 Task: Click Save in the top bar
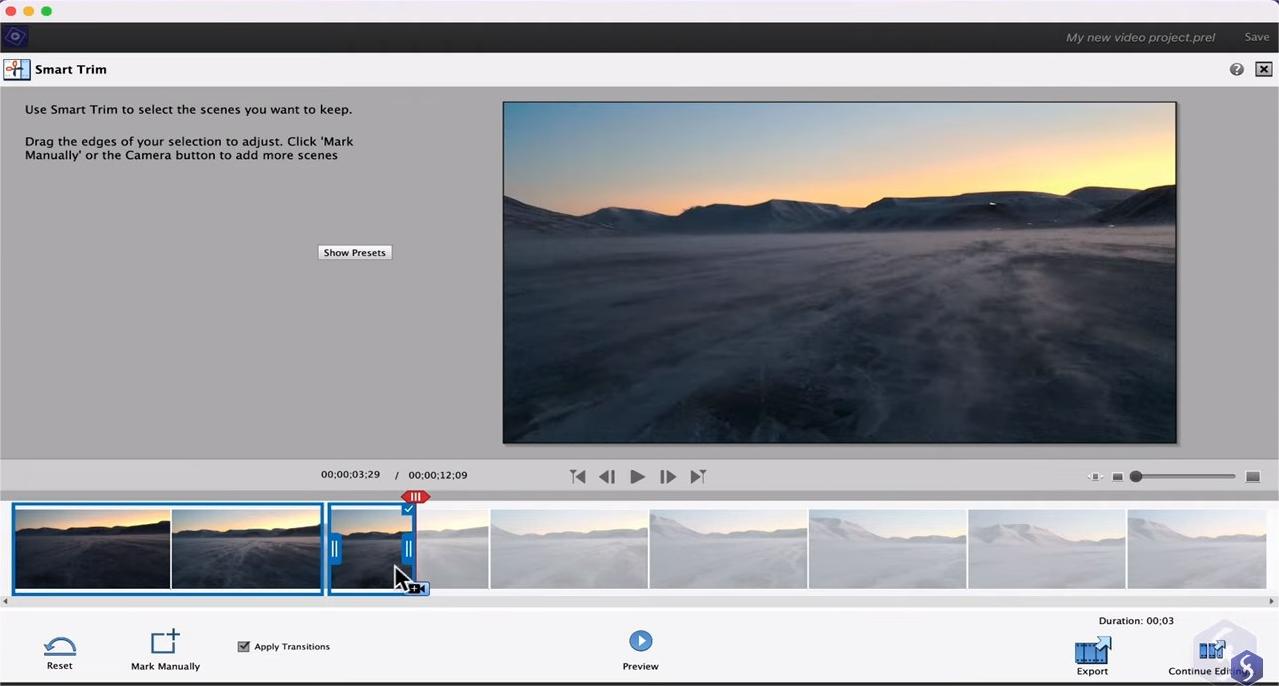click(x=1256, y=37)
